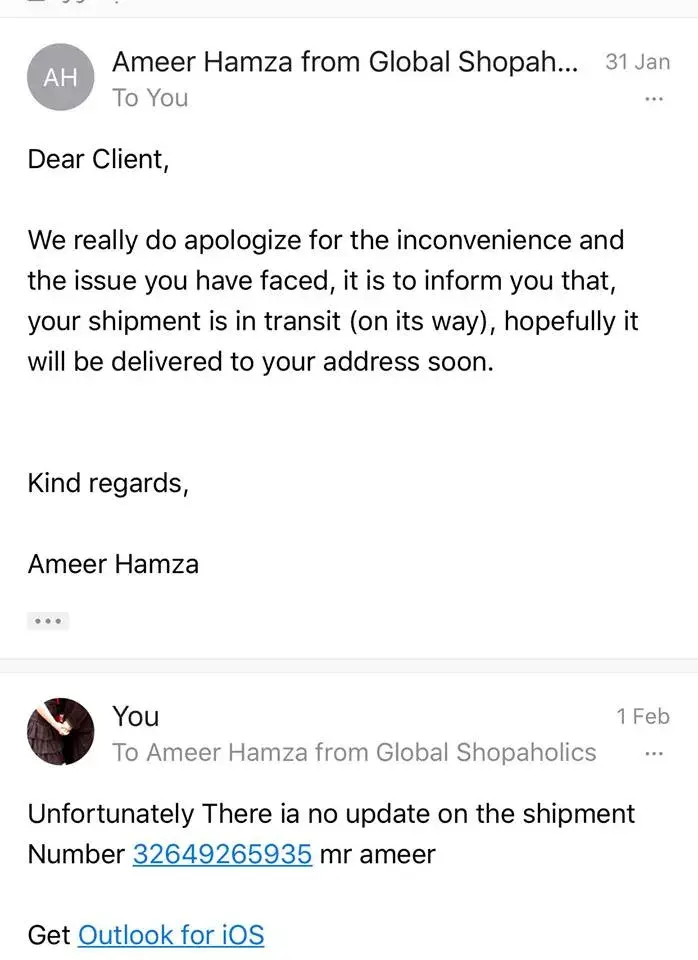Image resolution: width=698 pixels, height=960 pixels.
Task: Open more options for Ameer Hamza's email
Action: (654, 99)
